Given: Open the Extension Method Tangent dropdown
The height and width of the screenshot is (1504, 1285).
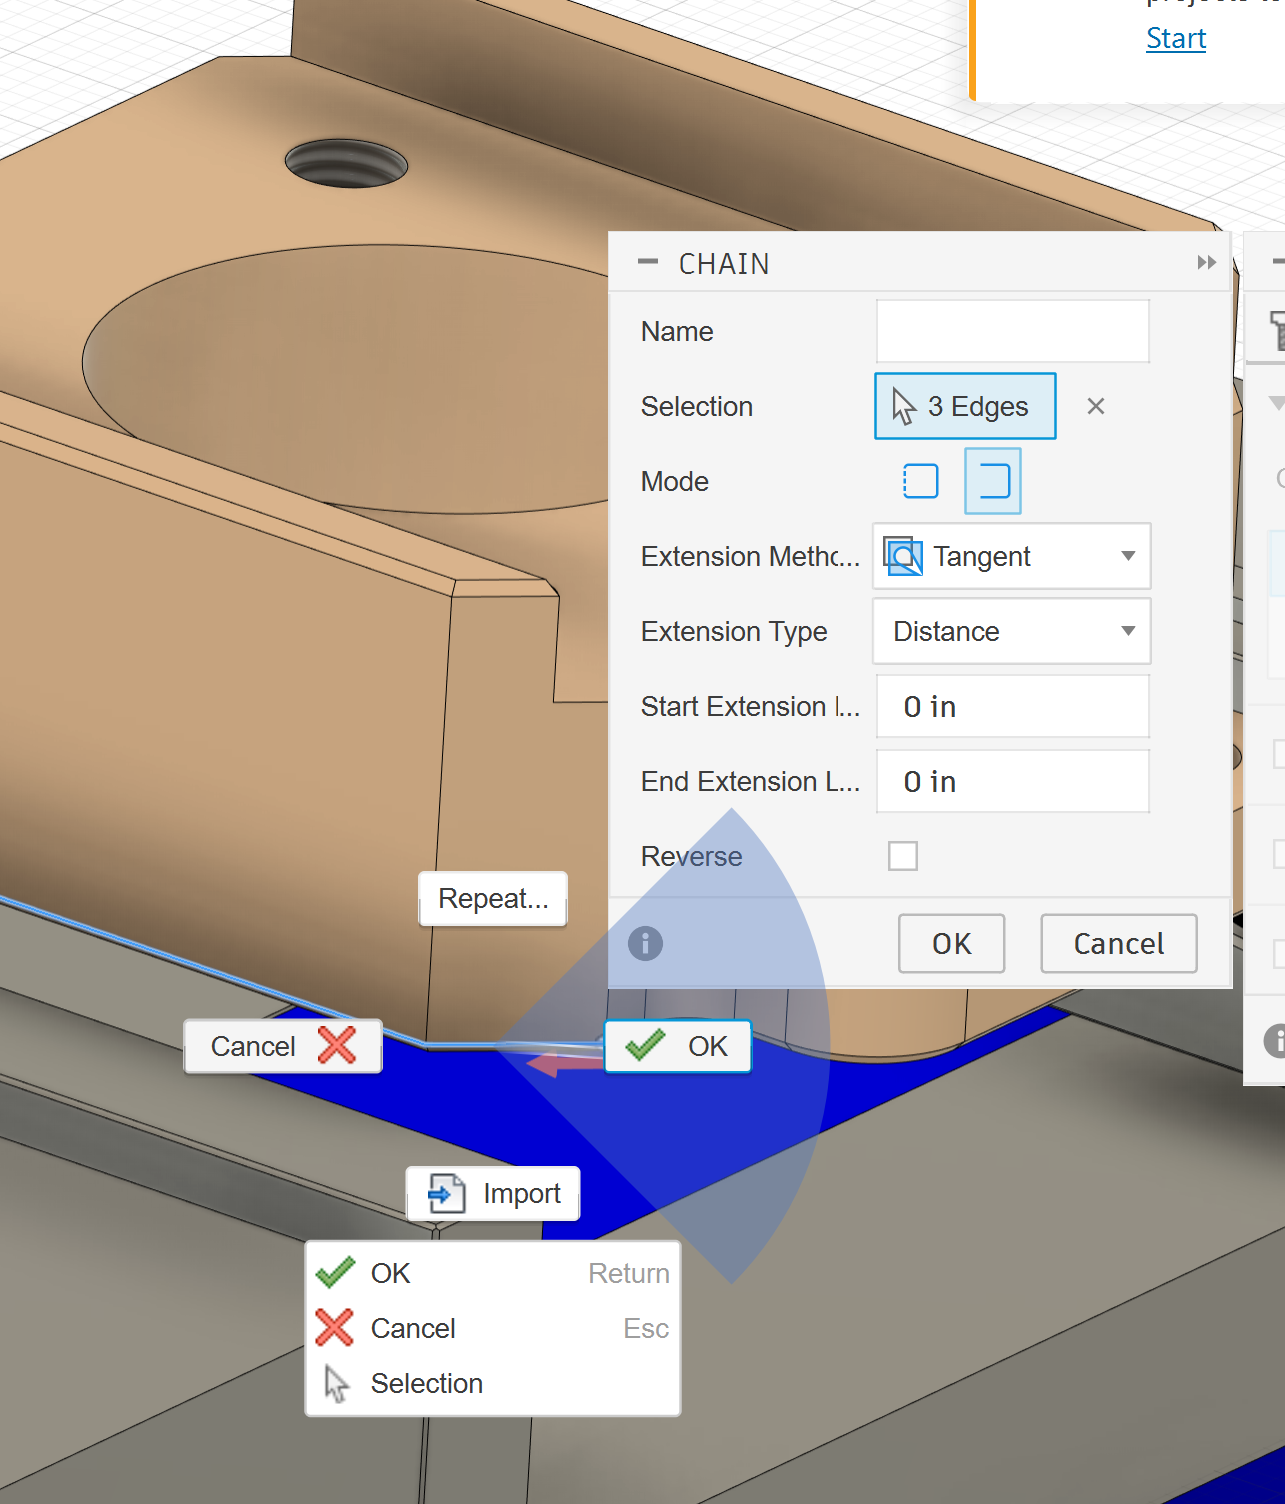Looking at the screenshot, I should point(1012,556).
